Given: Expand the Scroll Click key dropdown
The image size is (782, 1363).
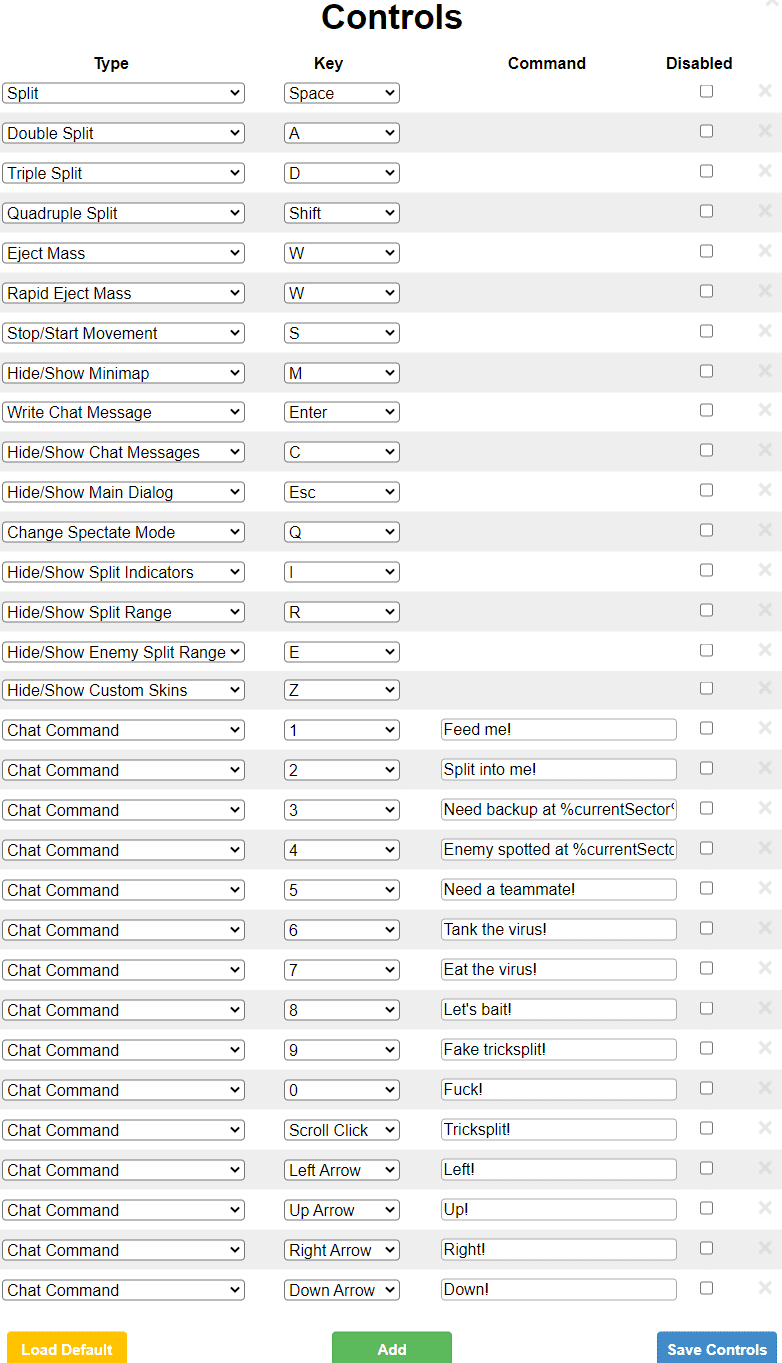Looking at the screenshot, I should (x=341, y=1130).
